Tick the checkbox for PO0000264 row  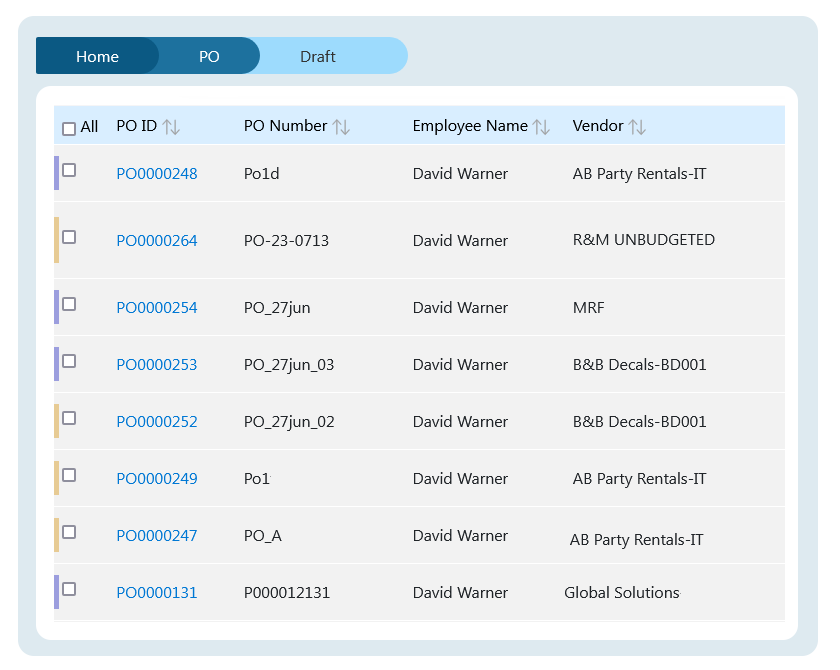click(x=69, y=237)
